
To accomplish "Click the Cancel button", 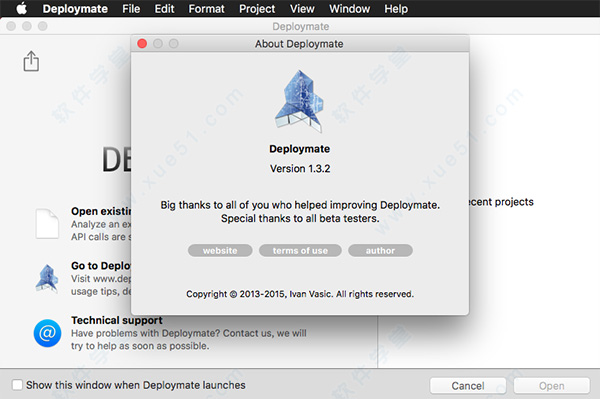I will [x=468, y=386].
